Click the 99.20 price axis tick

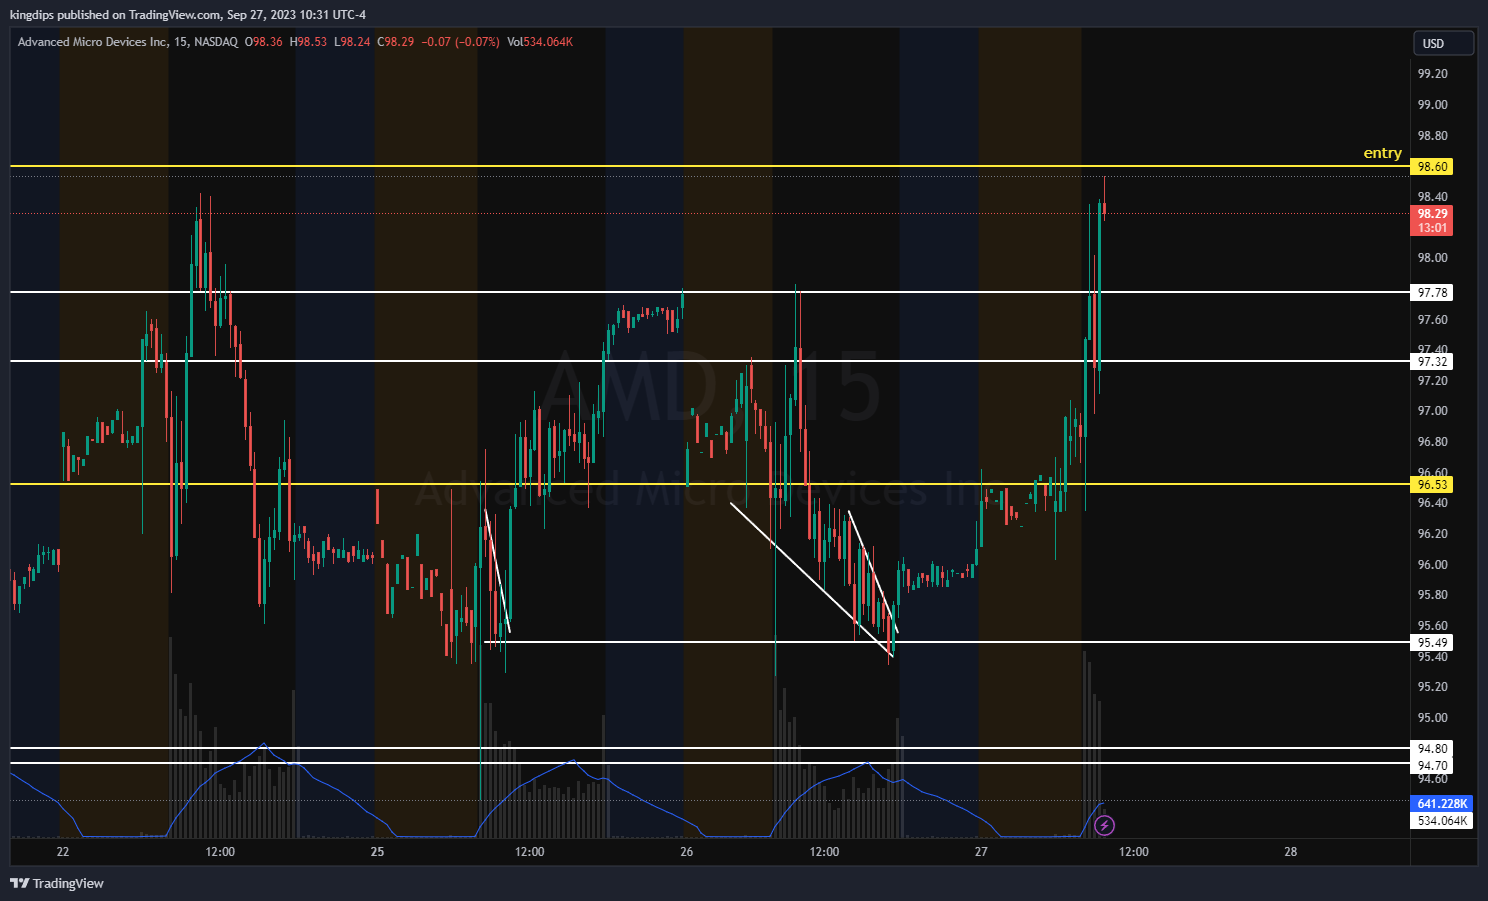tap(1432, 74)
